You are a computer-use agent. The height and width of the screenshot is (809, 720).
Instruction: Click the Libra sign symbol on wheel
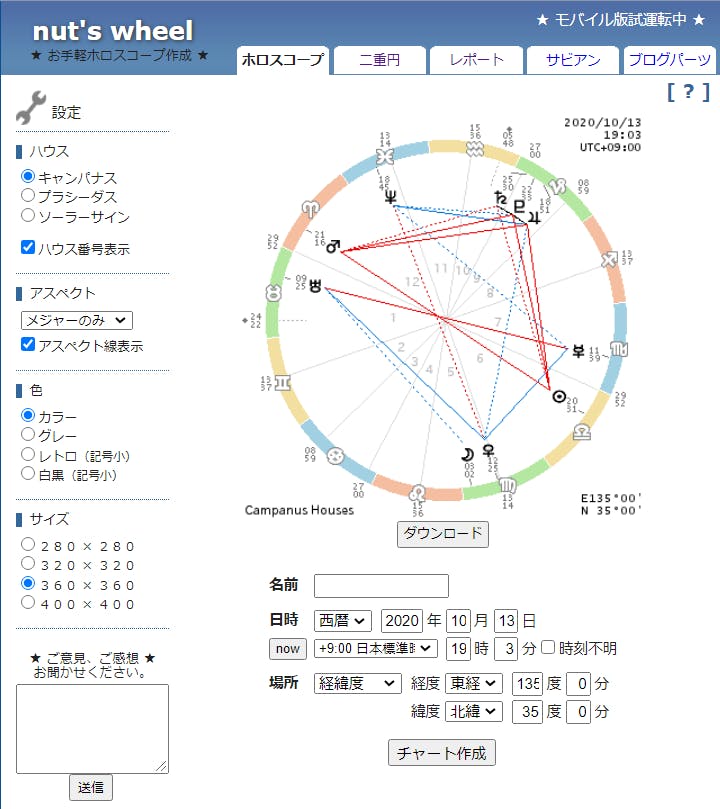point(582,432)
